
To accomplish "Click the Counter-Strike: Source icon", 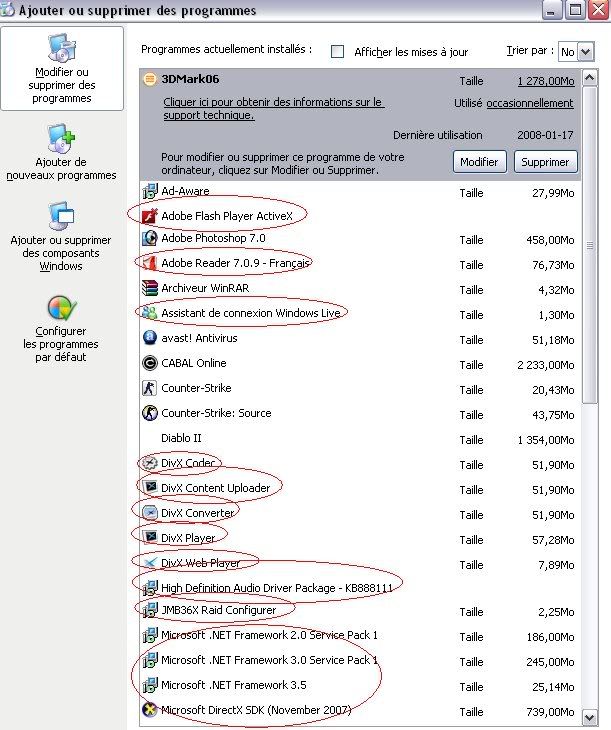I will 150,413.
